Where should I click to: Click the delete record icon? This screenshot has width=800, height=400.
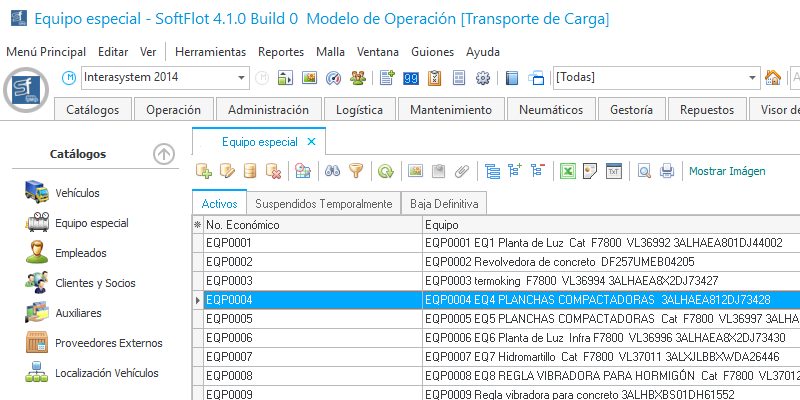[x=272, y=171]
